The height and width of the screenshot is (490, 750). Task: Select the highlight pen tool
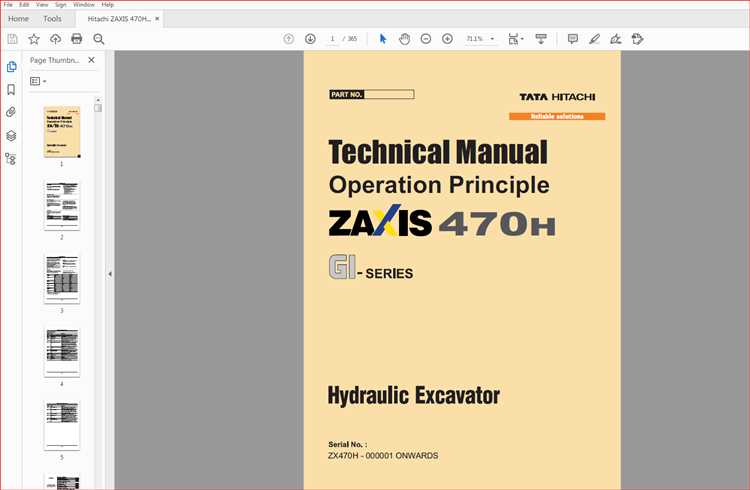[594, 39]
